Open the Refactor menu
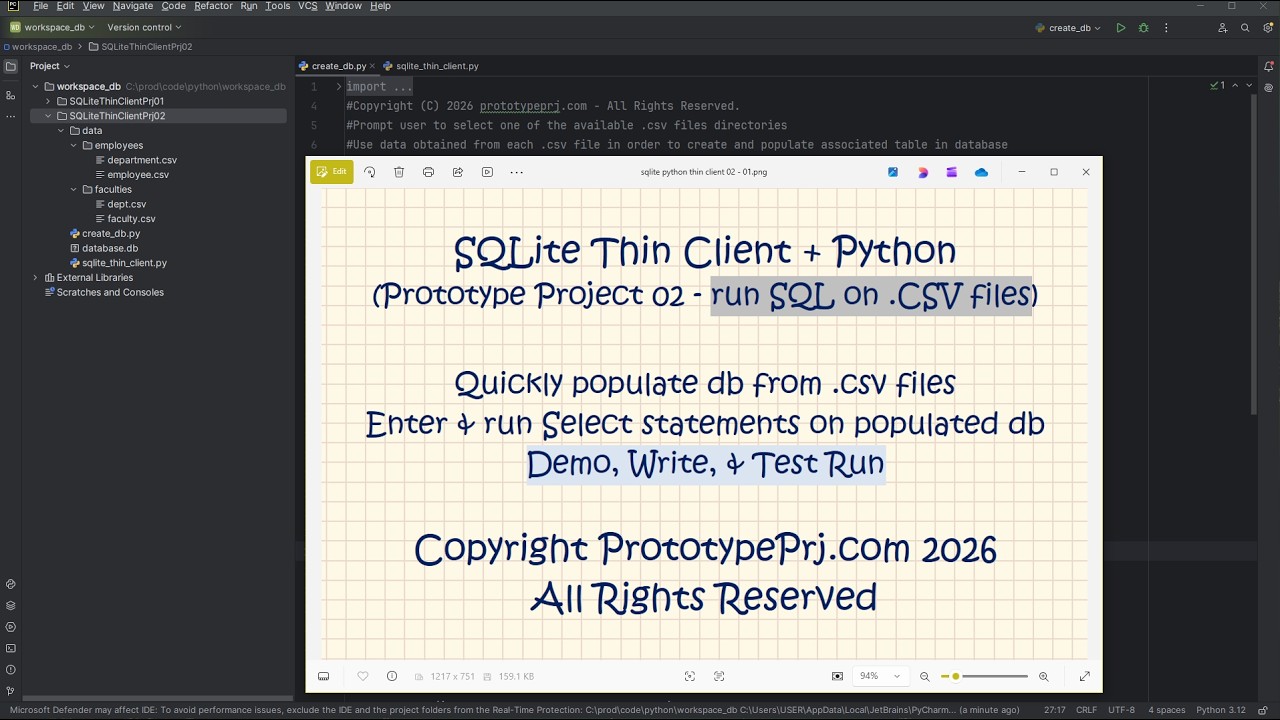Image resolution: width=1280 pixels, height=720 pixels. coord(213,6)
